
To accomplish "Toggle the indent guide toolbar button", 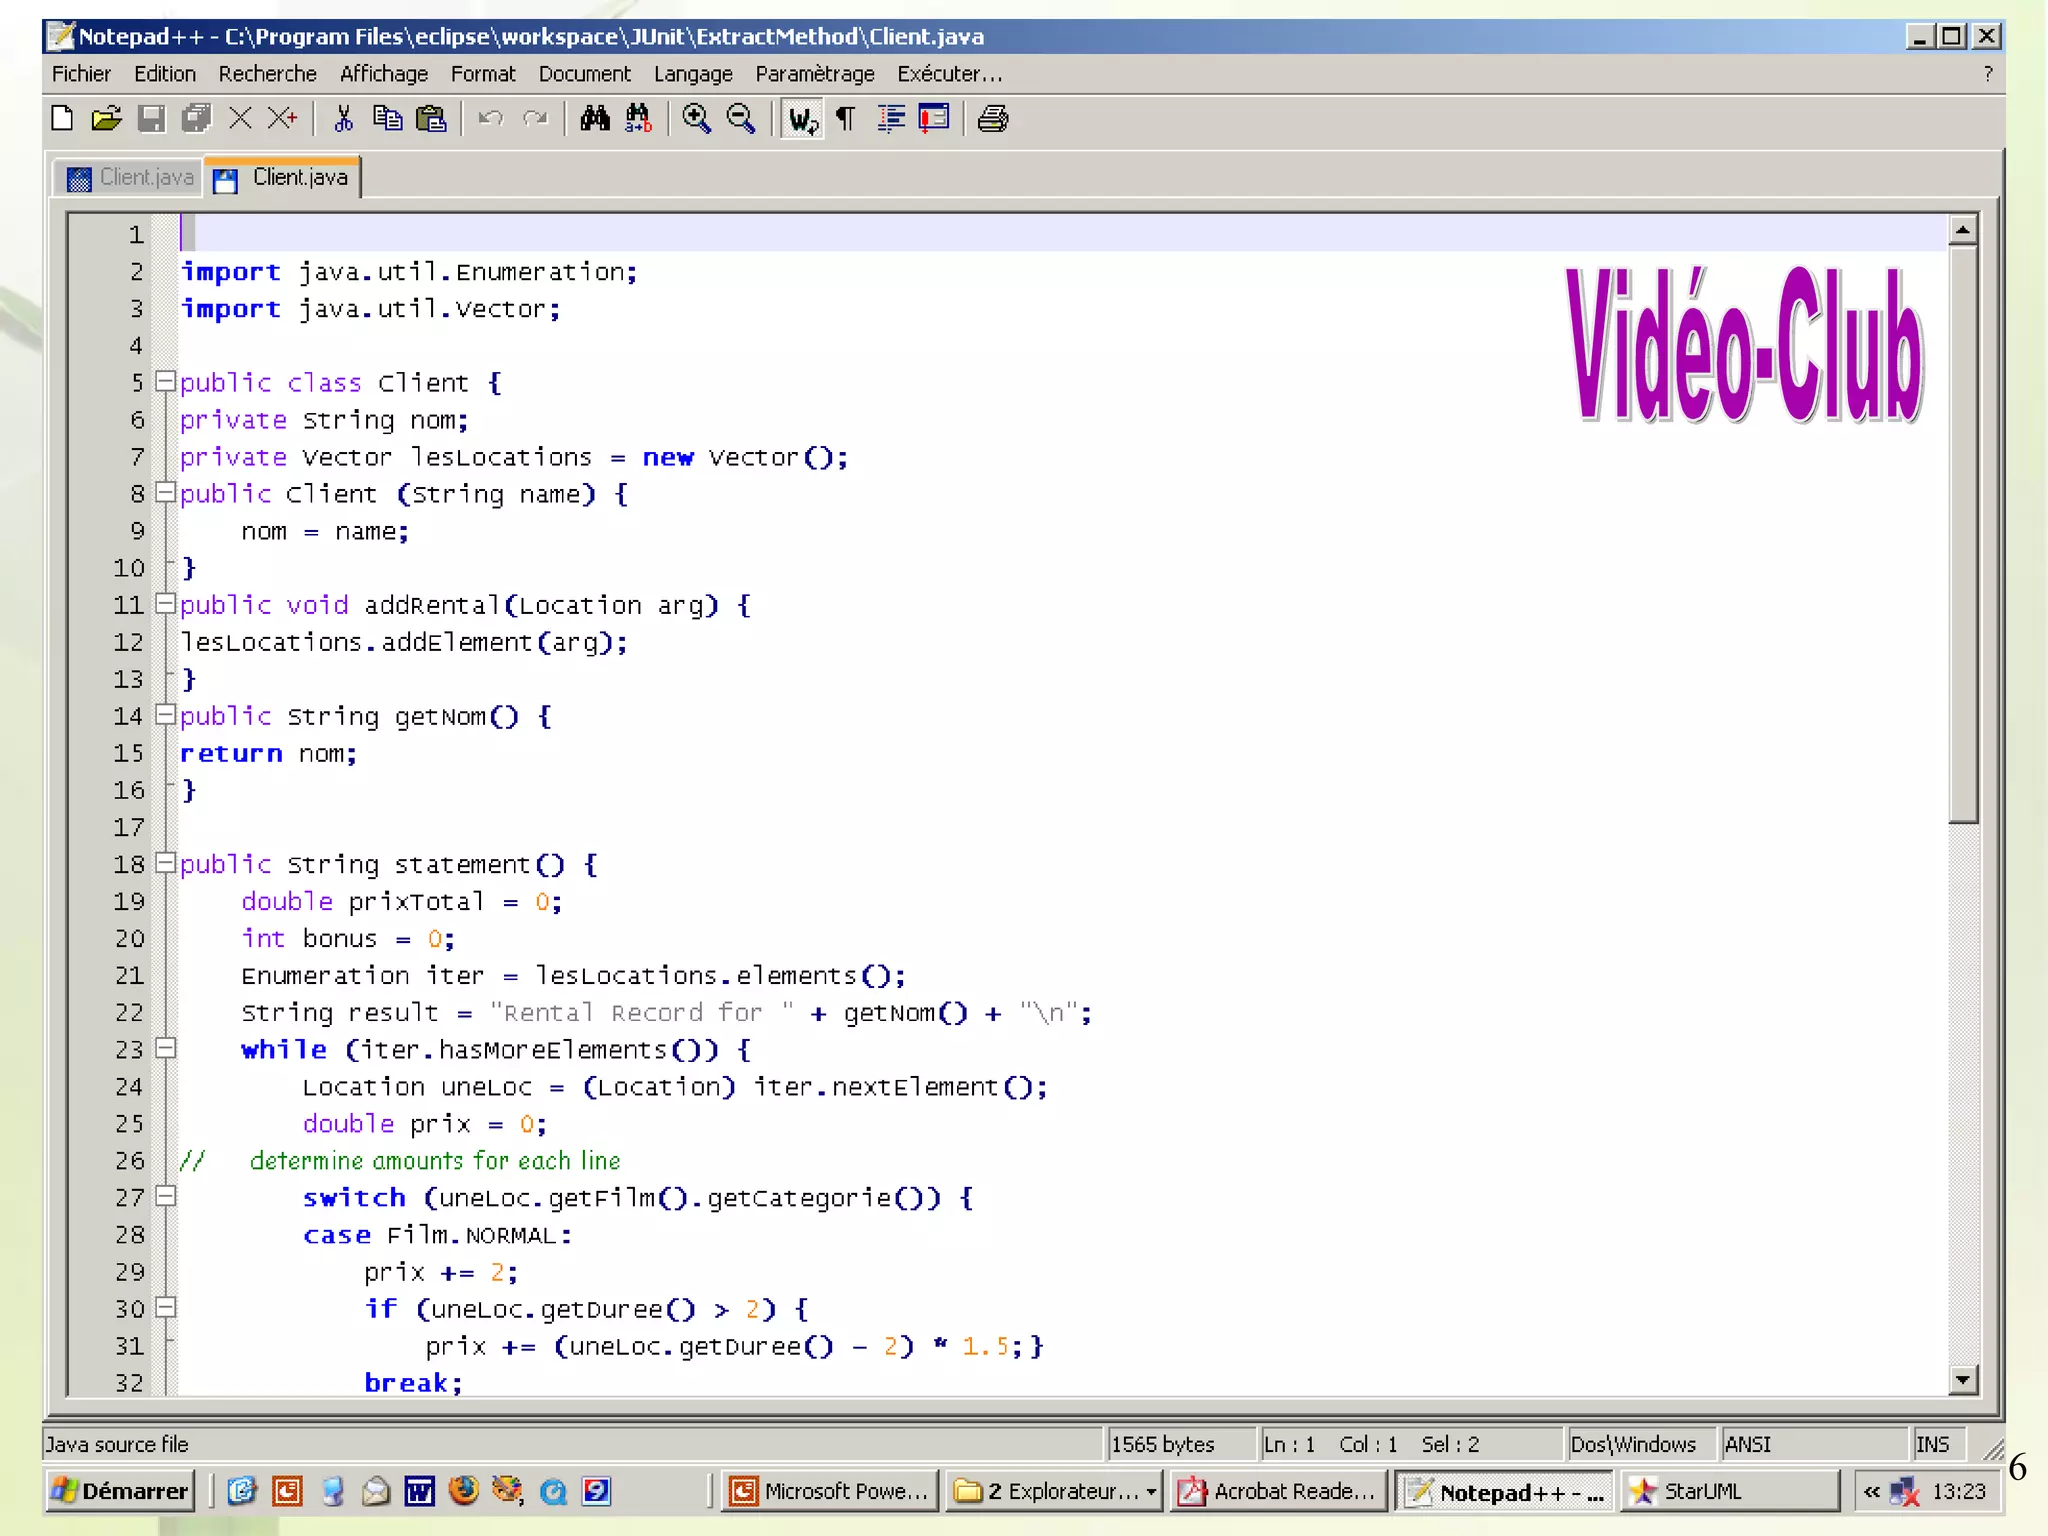I will (890, 119).
